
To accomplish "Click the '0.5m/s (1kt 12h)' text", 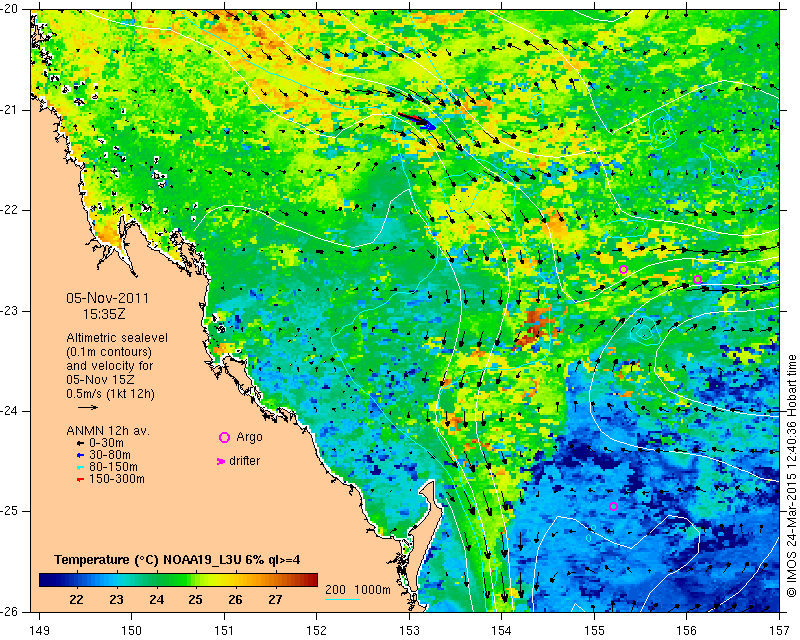I will click(110, 393).
